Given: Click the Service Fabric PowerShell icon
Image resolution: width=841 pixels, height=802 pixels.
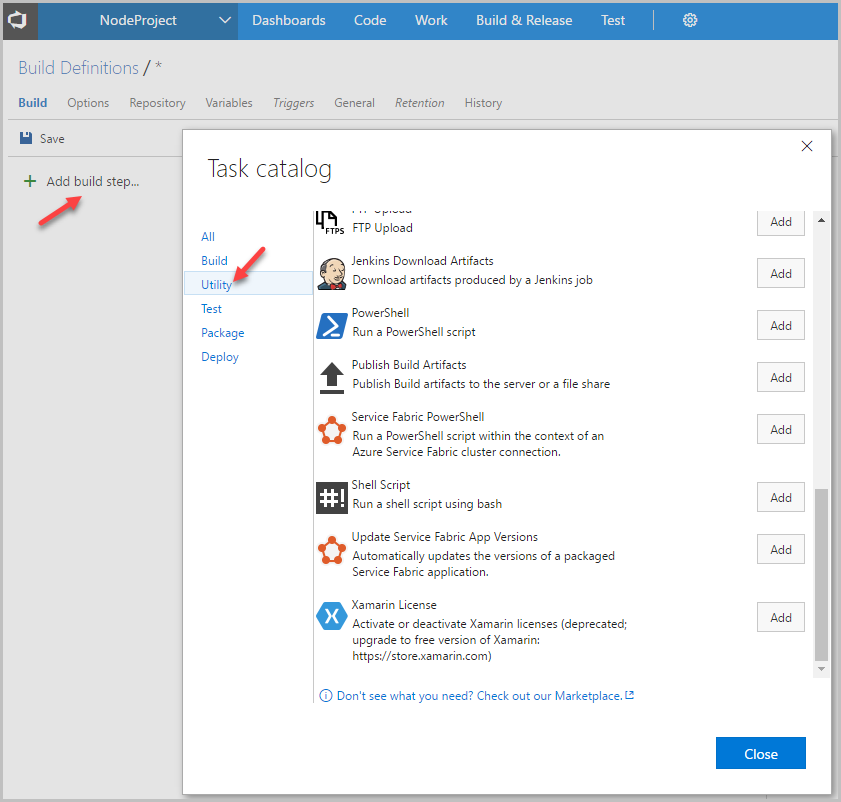Looking at the screenshot, I should tap(331, 430).
